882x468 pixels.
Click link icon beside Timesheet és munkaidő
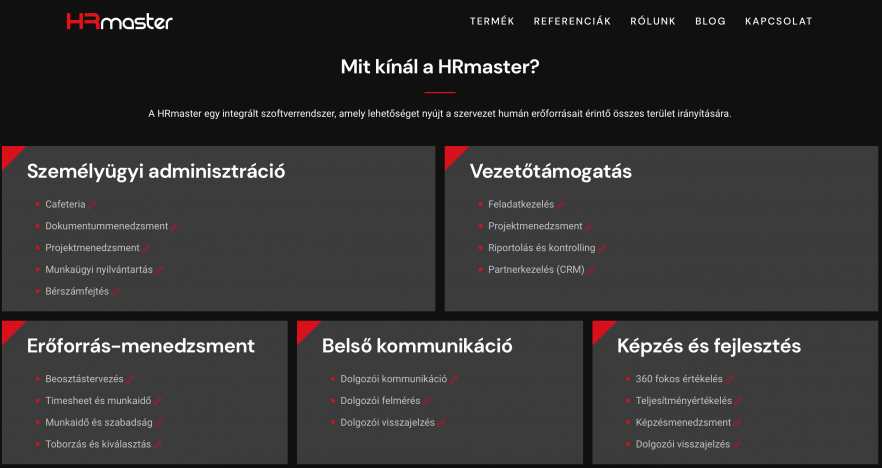[158, 402]
